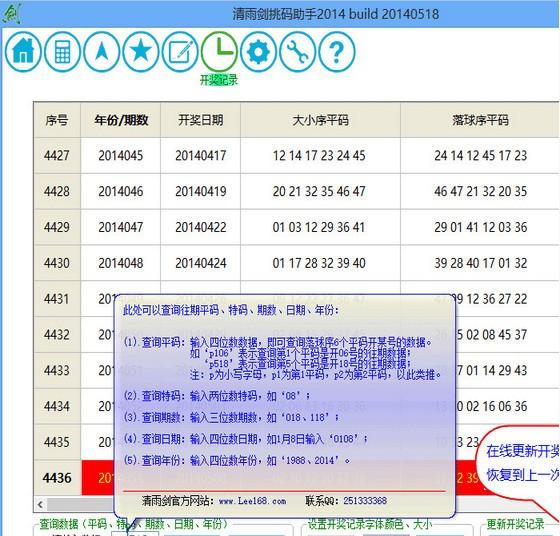Click the www.Lee168.com website link

tap(252, 501)
